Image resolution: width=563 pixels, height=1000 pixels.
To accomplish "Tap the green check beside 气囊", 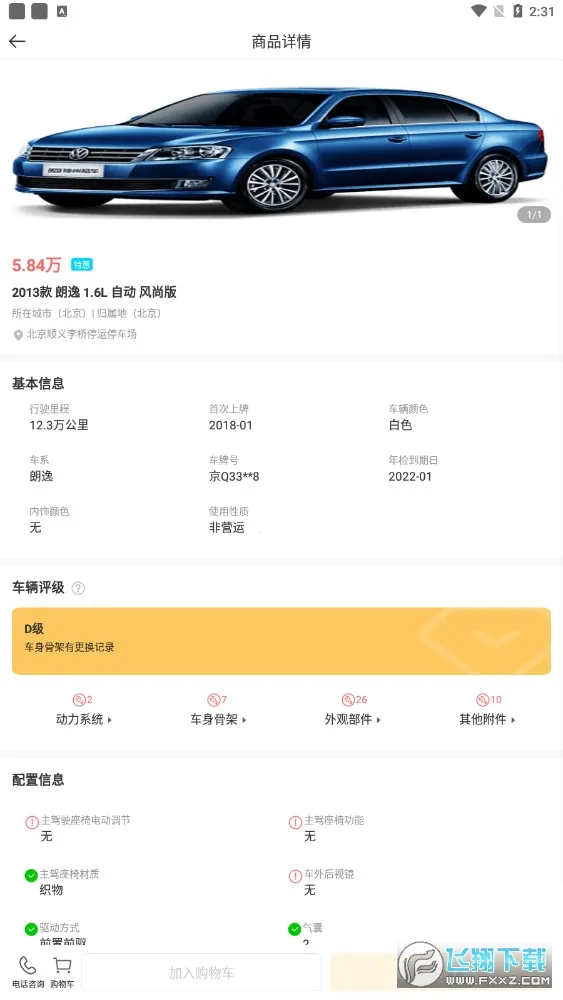I will pyautogui.click(x=295, y=929).
